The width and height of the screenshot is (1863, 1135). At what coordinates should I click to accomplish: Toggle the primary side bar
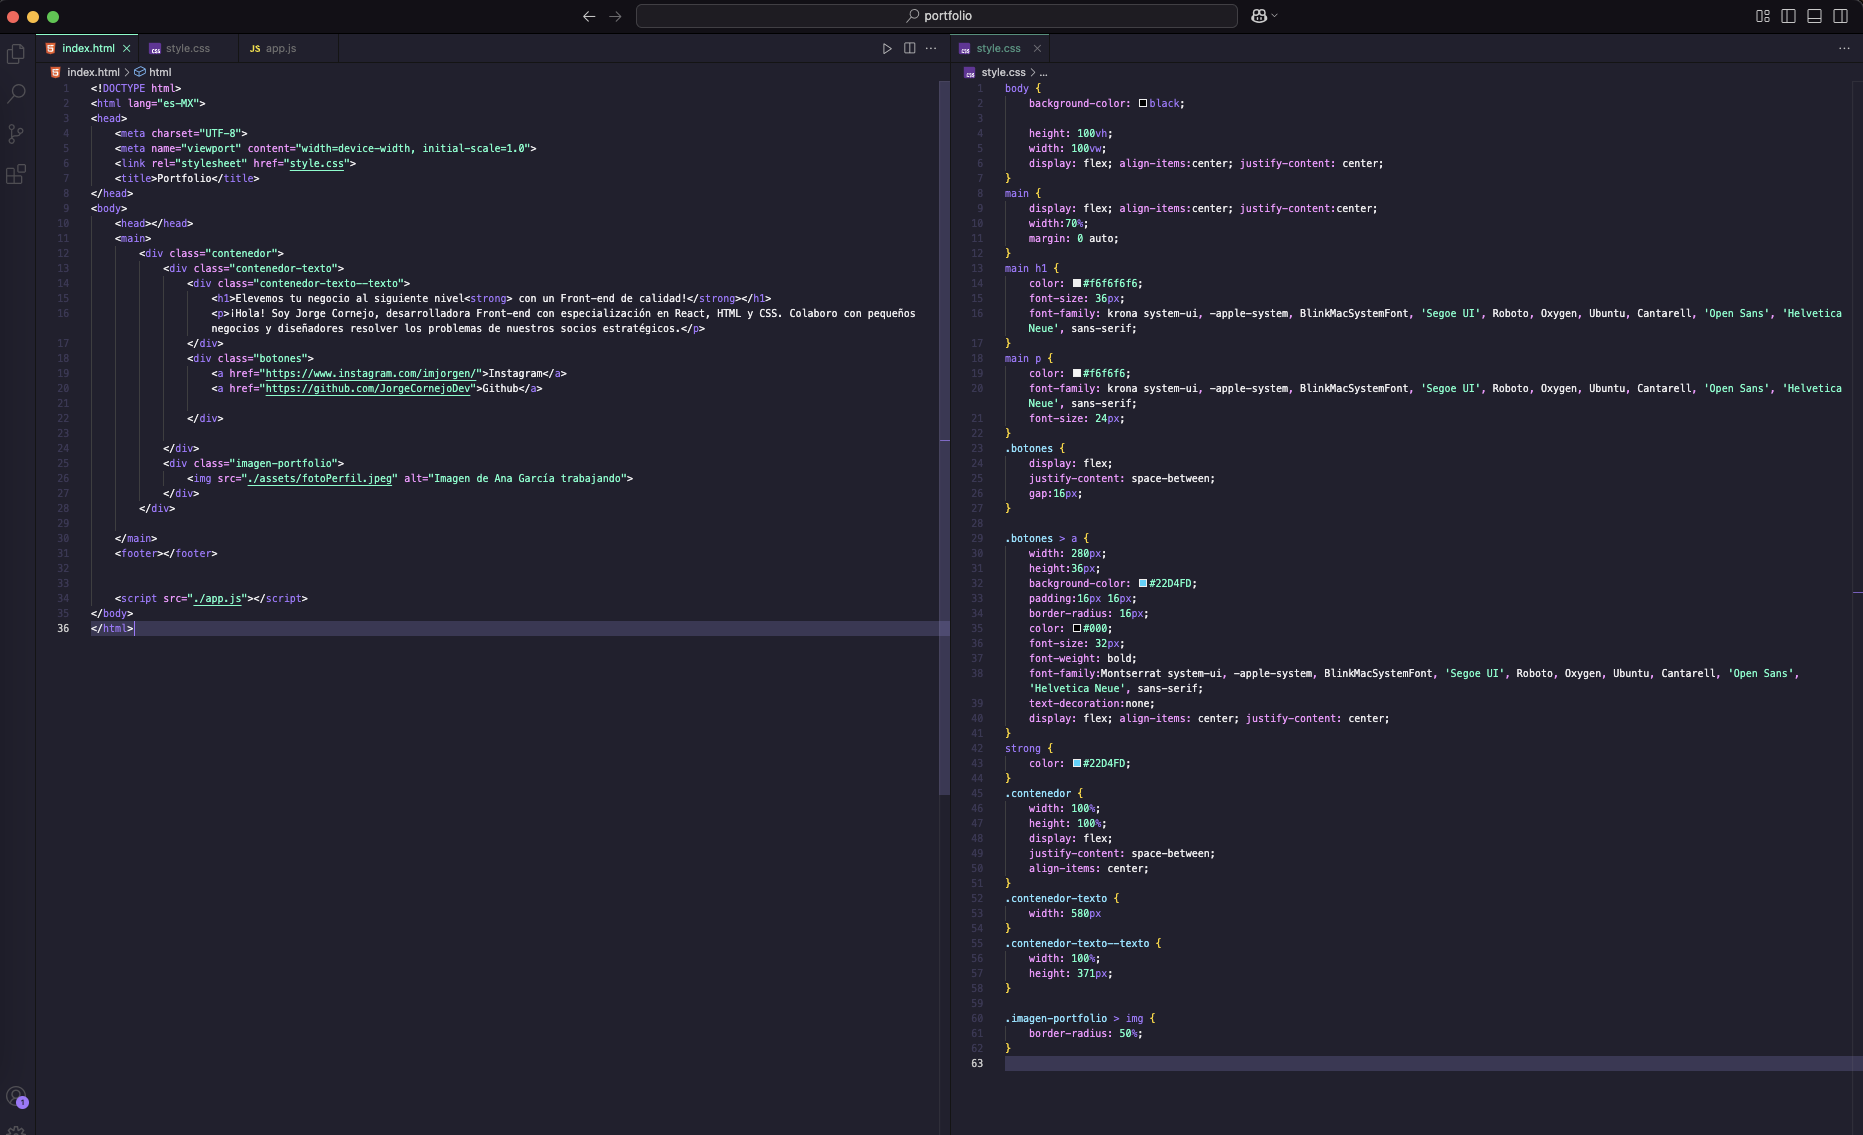[1788, 16]
